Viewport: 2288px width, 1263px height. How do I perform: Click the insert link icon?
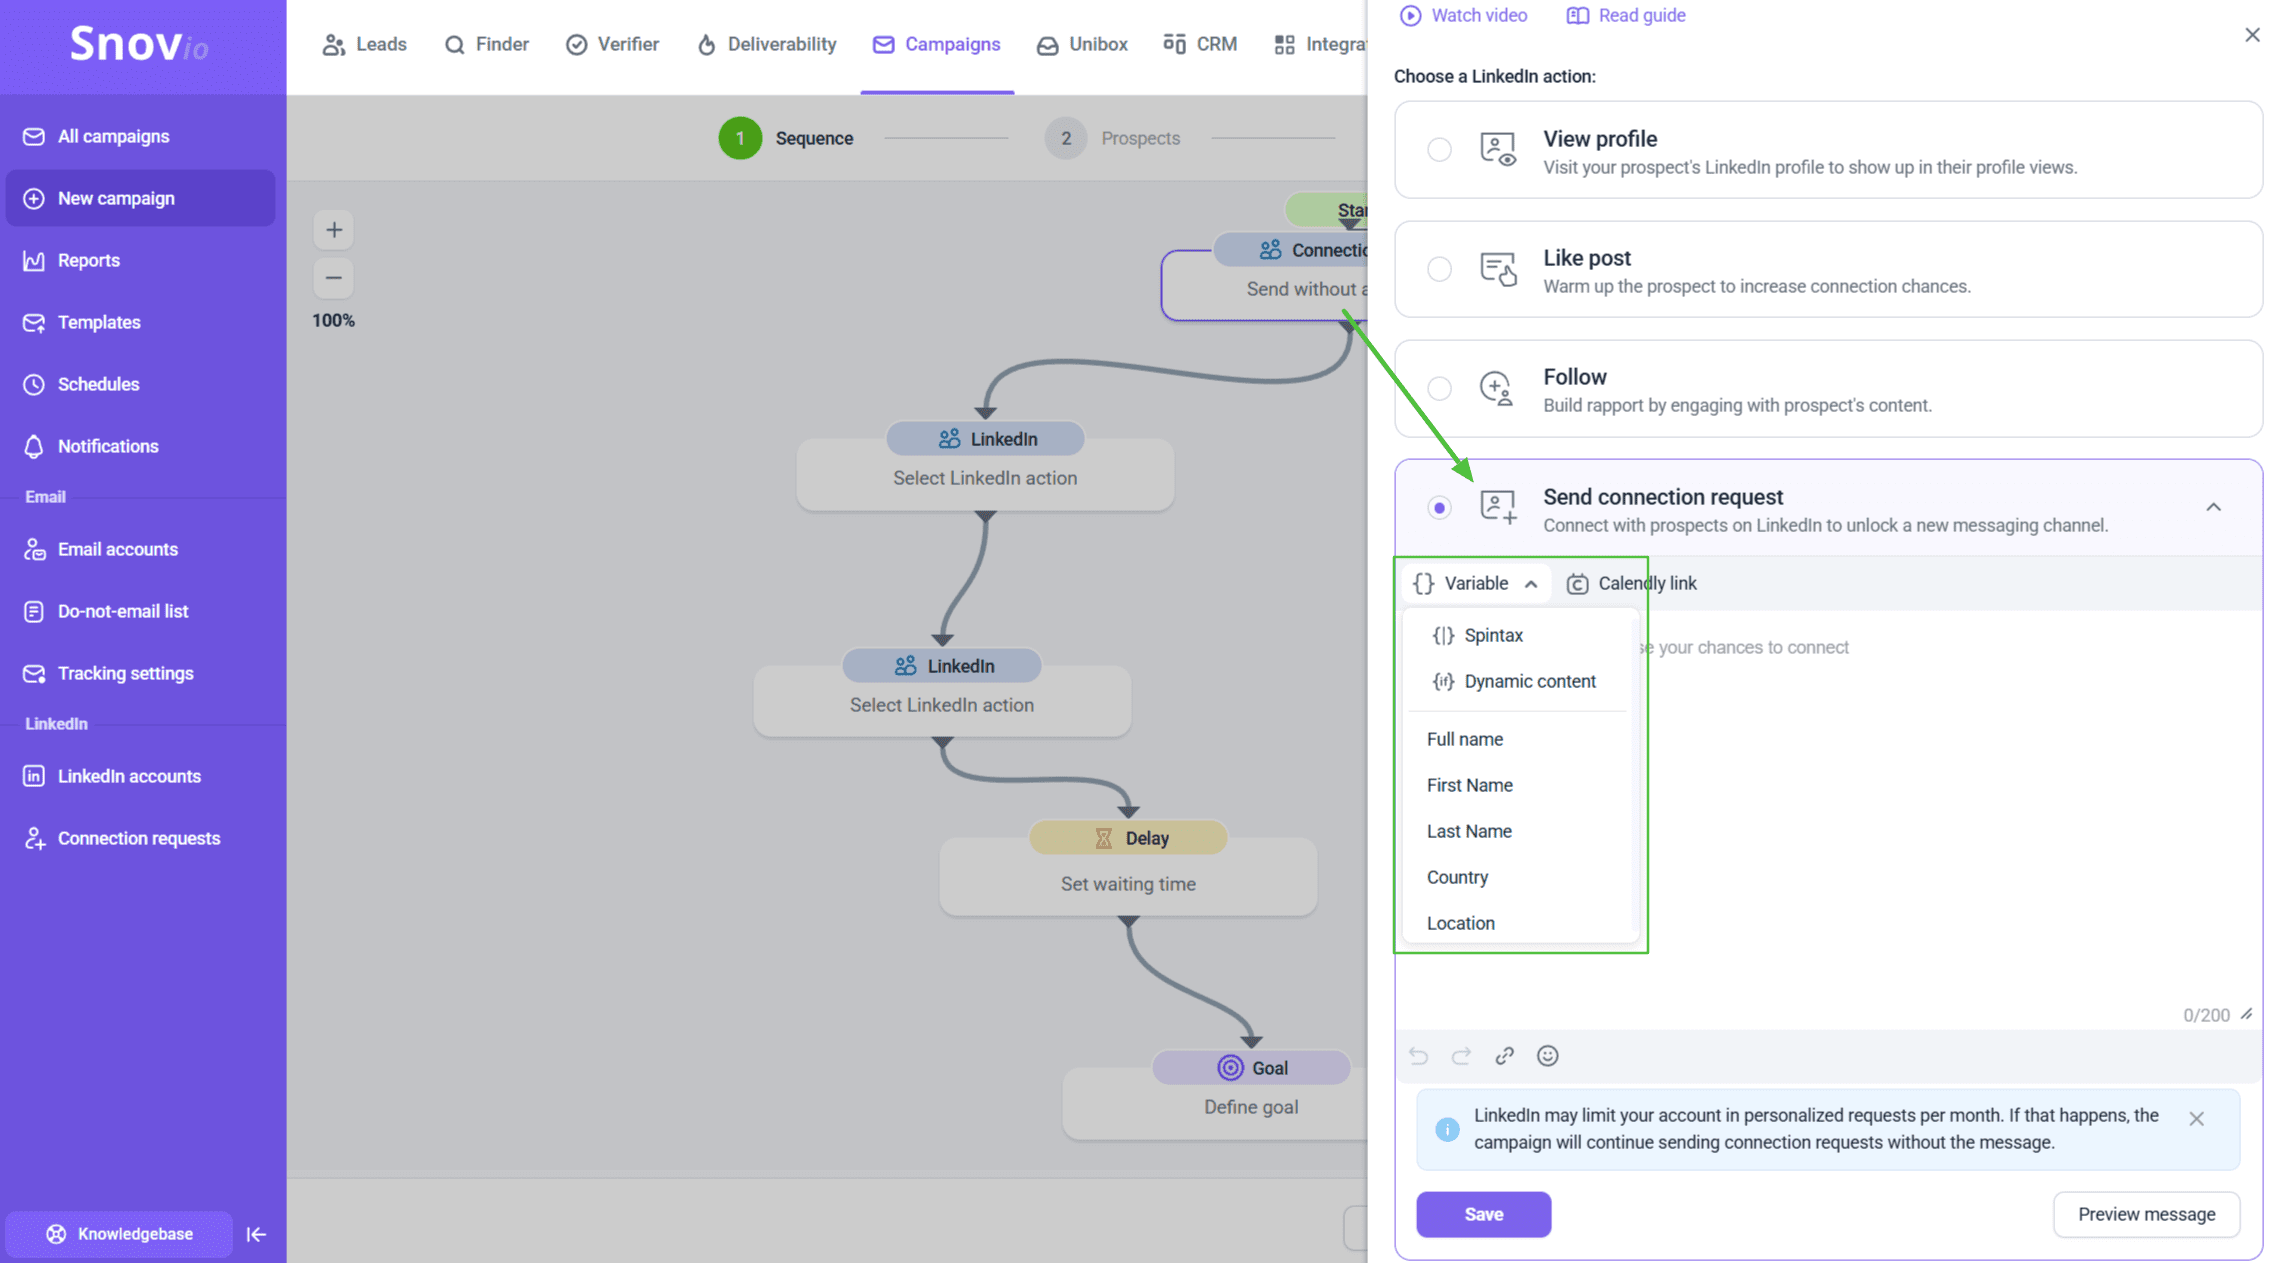click(x=1504, y=1056)
